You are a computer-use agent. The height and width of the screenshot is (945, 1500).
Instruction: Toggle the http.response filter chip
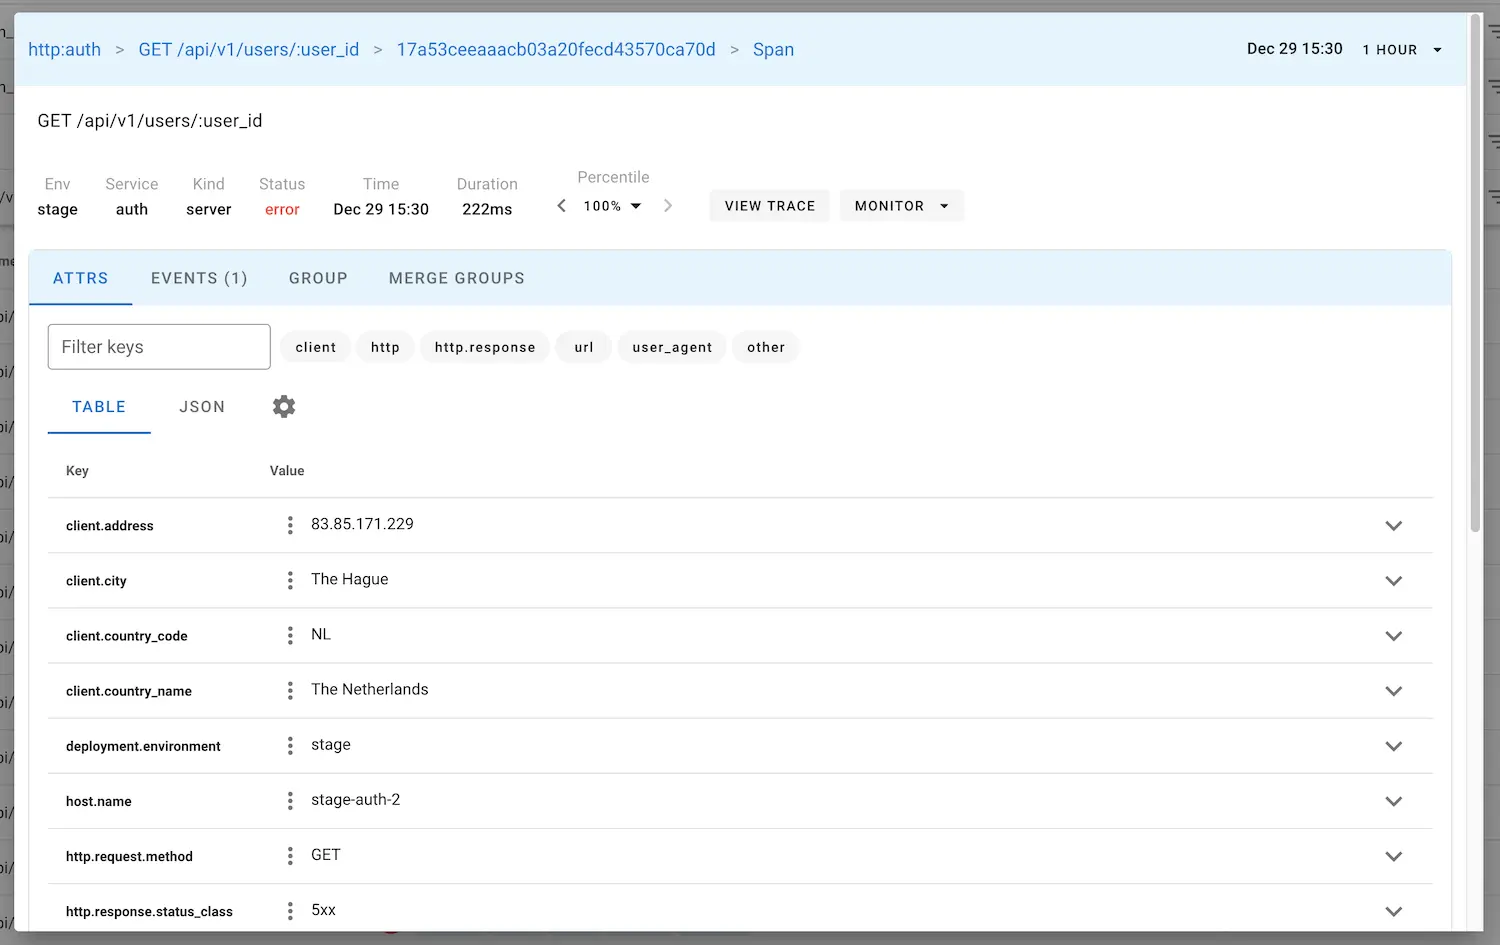[x=485, y=348]
